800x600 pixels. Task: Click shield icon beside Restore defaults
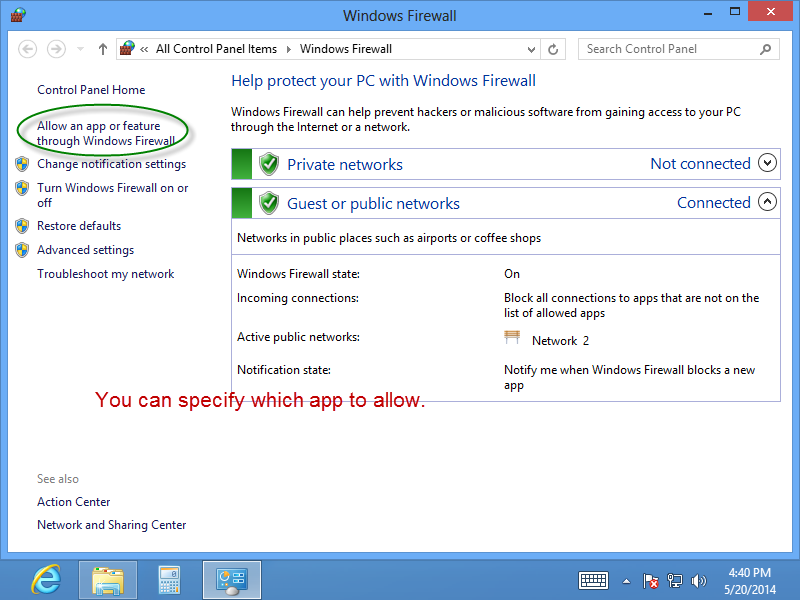[22, 226]
